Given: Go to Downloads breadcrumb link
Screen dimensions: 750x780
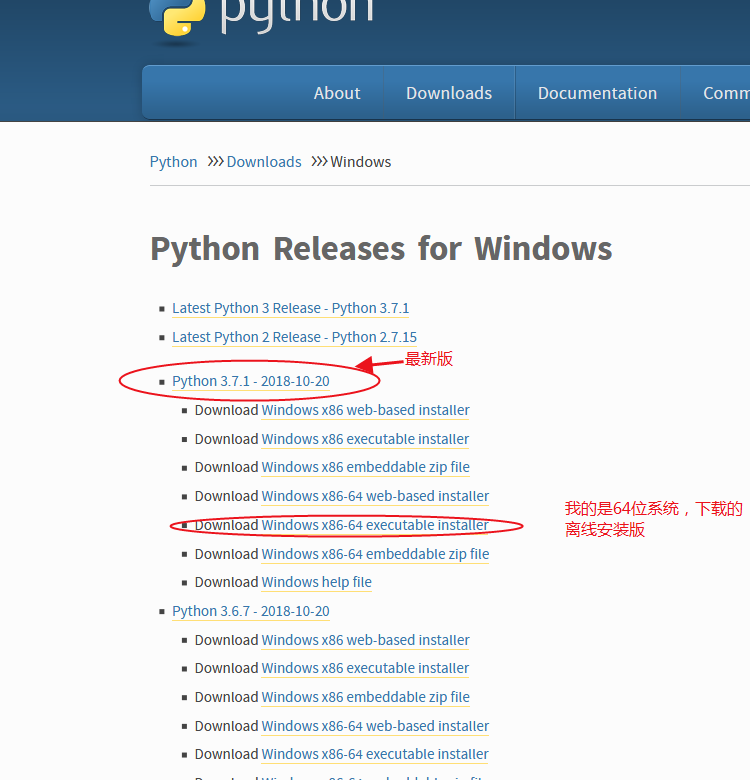Looking at the screenshot, I should pyautogui.click(x=264, y=162).
